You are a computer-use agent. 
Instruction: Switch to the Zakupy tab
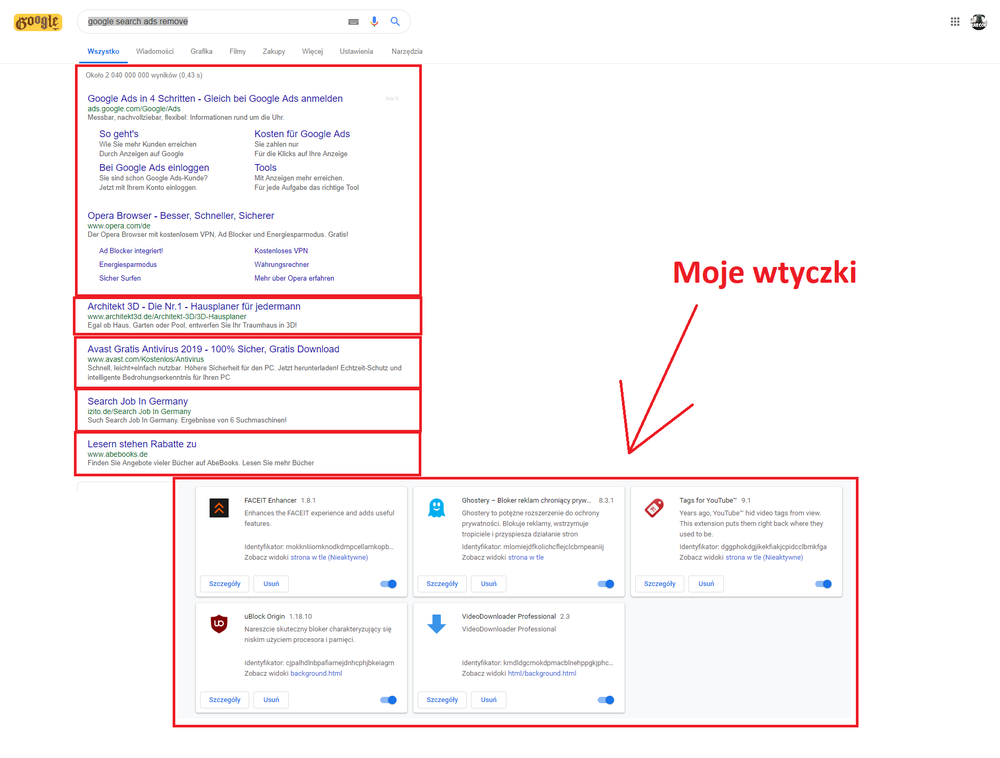pyautogui.click(x=274, y=52)
